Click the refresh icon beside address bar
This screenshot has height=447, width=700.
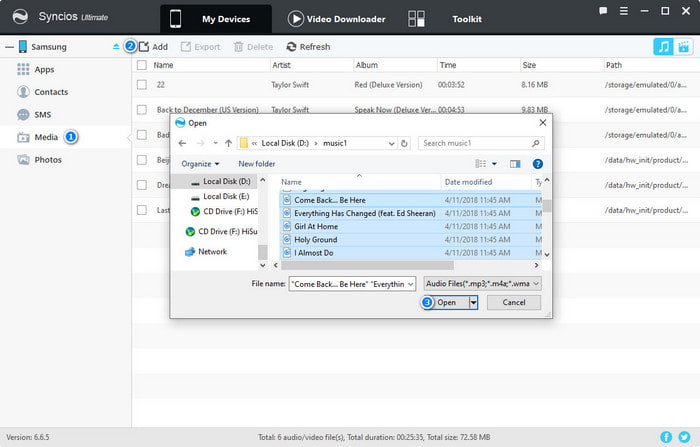pos(404,143)
